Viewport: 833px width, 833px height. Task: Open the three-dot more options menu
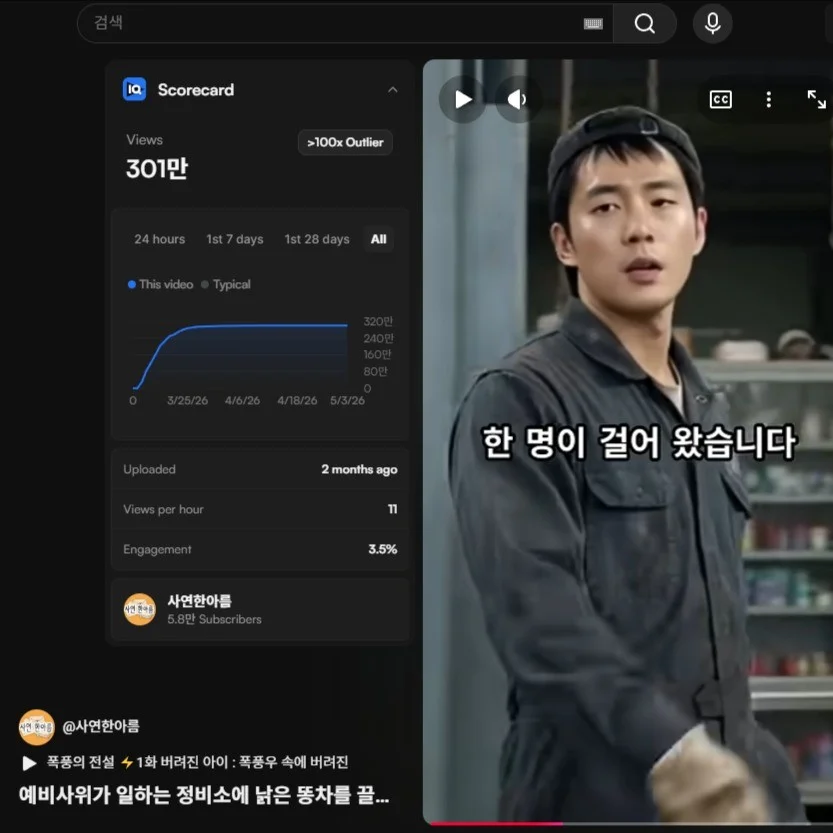pos(769,99)
